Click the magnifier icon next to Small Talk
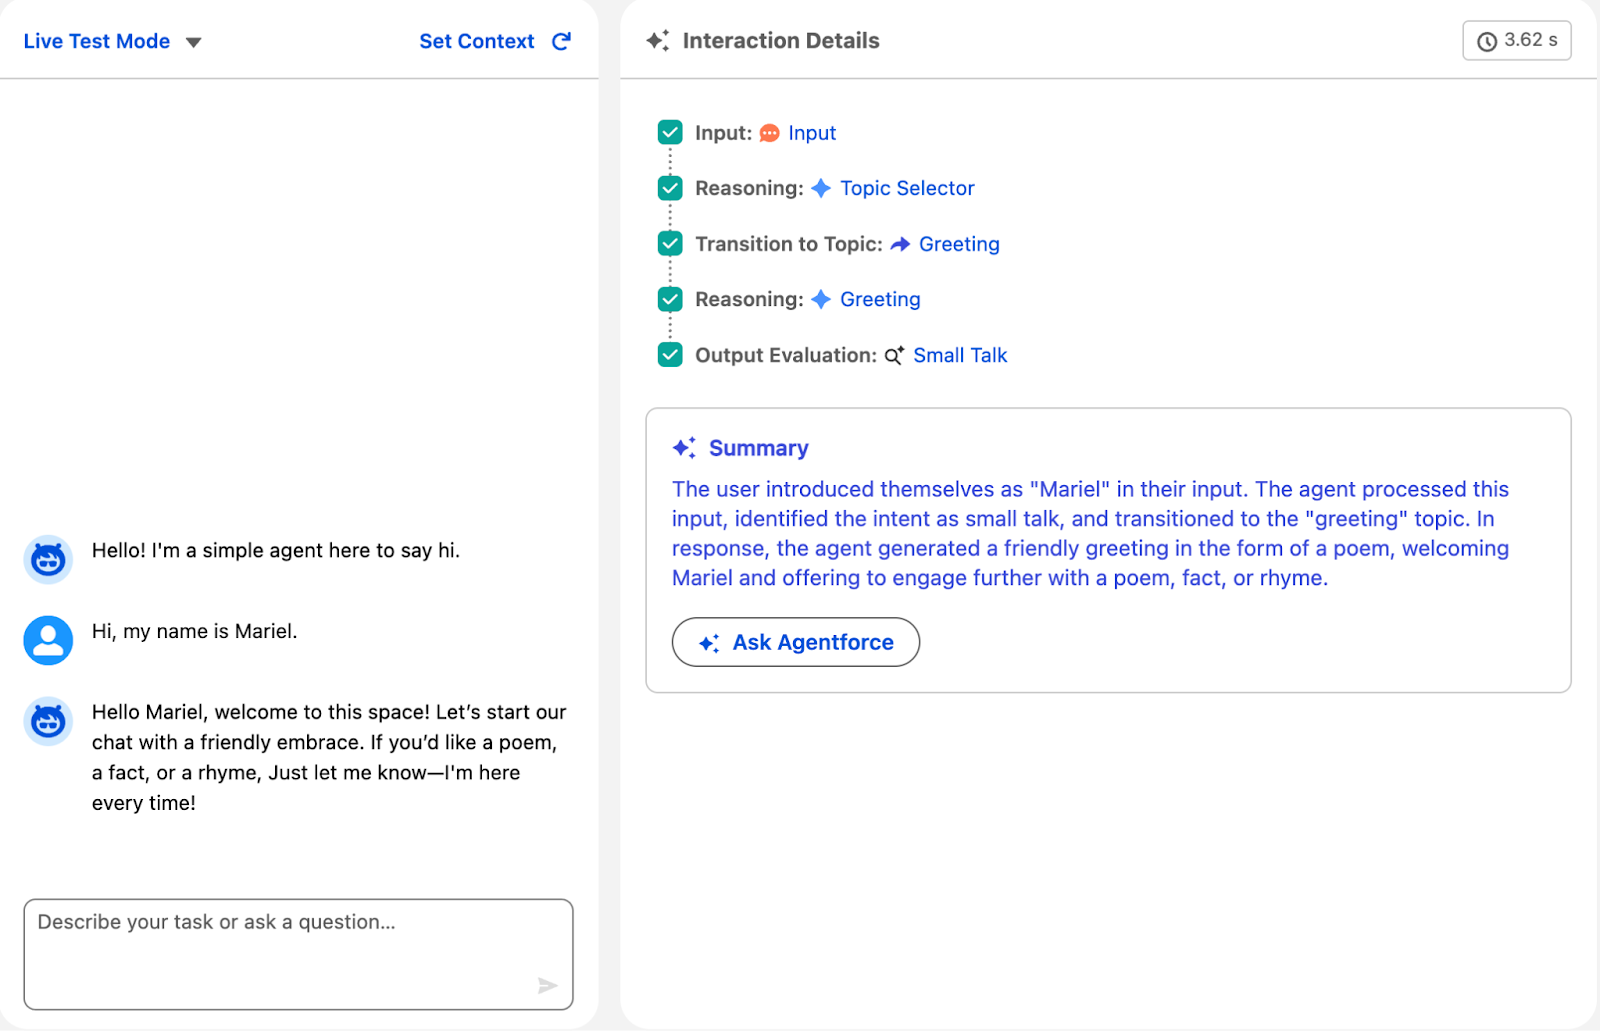 894,355
